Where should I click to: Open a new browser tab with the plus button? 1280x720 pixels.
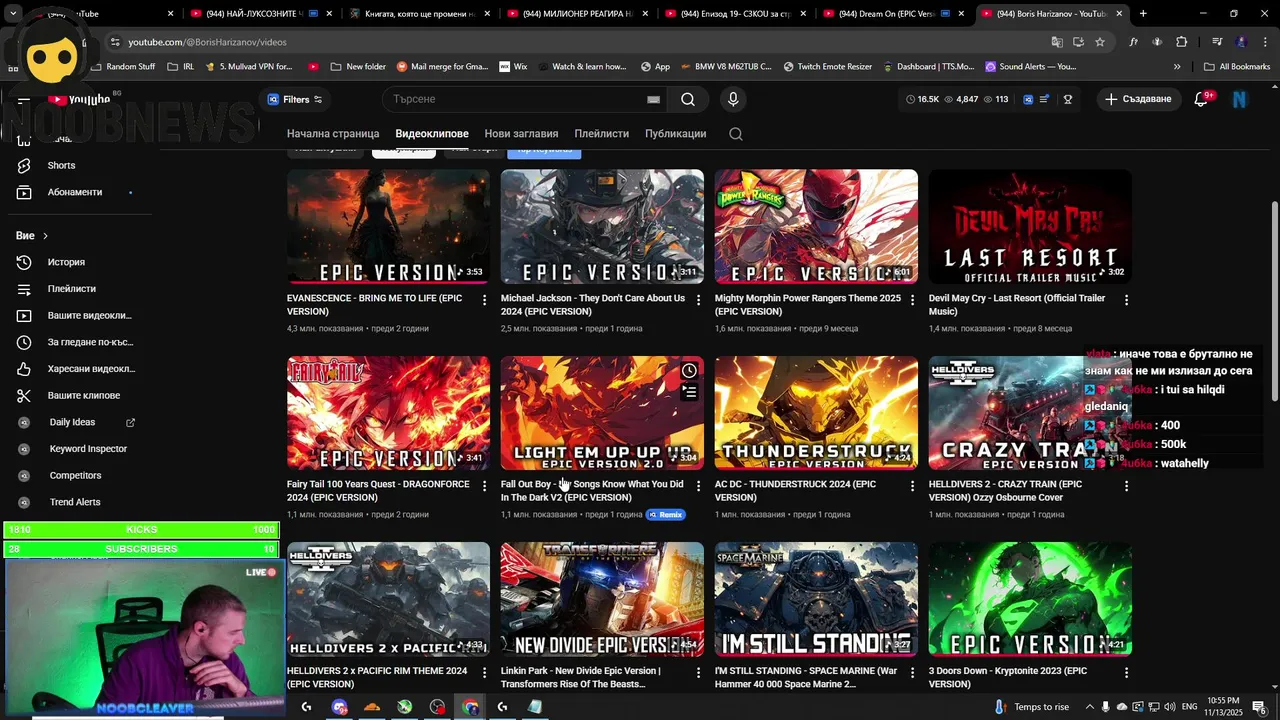tap(1143, 14)
